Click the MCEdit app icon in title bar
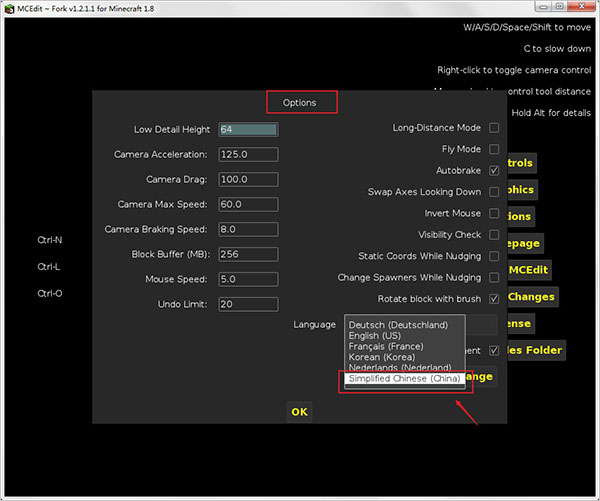600x501 pixels. tap(9, 9)
